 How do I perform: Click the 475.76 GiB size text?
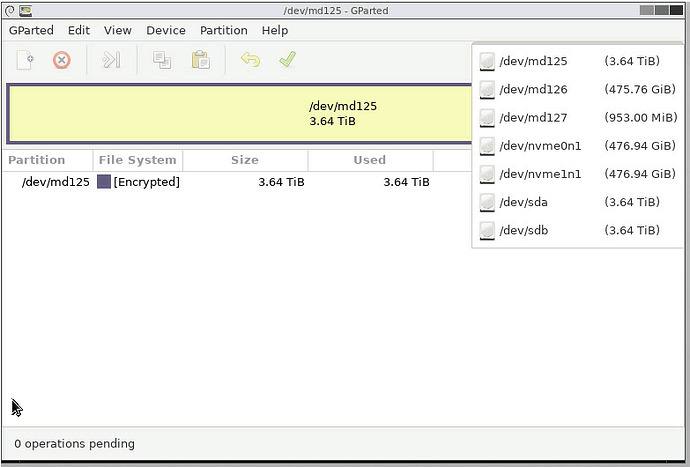pos(640,89)
